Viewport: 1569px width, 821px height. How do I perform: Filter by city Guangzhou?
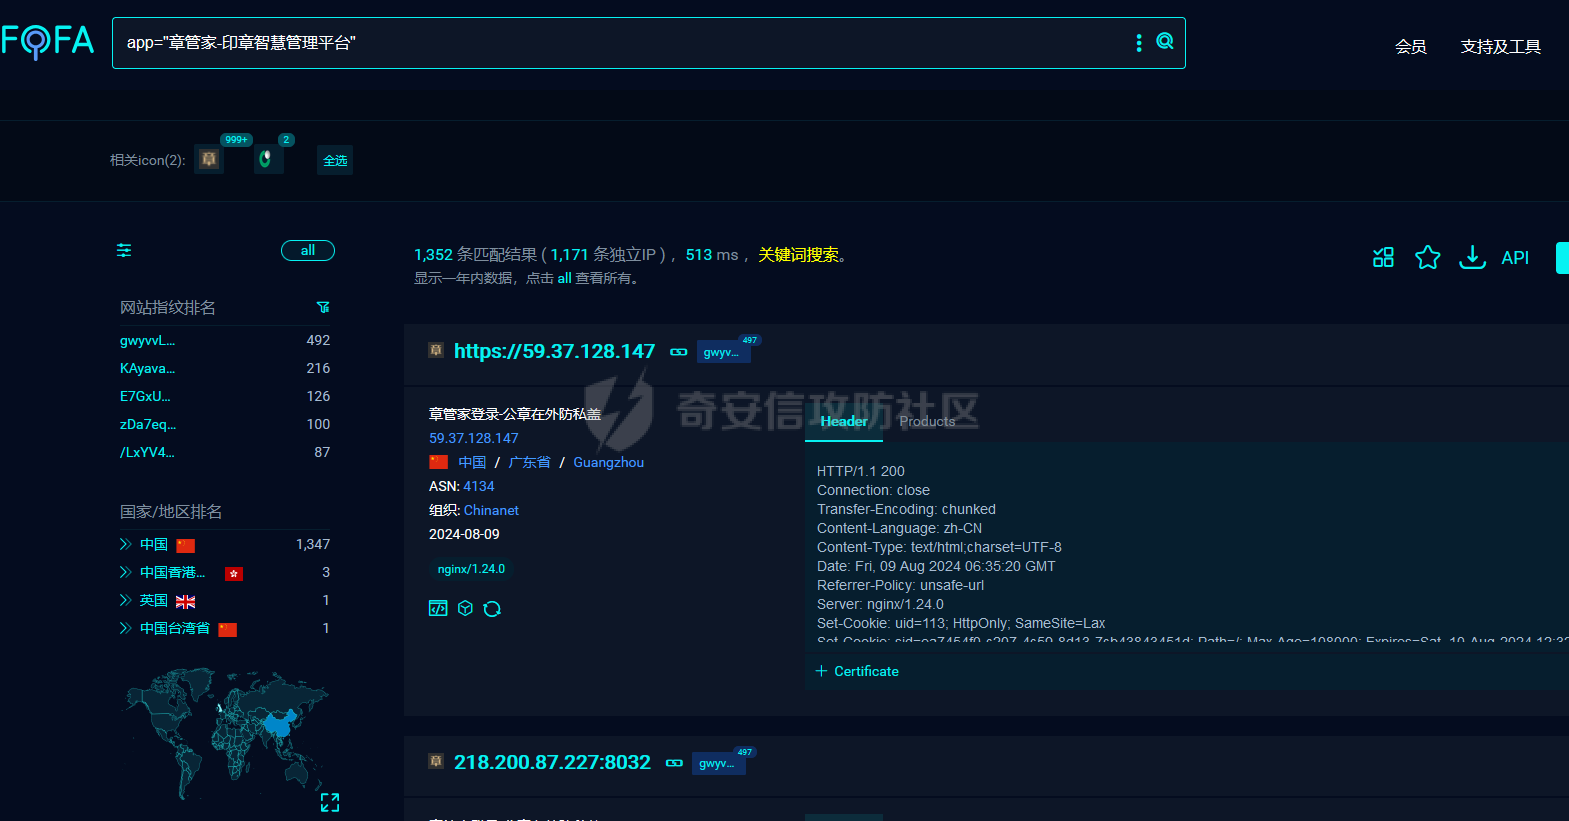(608, 462)
